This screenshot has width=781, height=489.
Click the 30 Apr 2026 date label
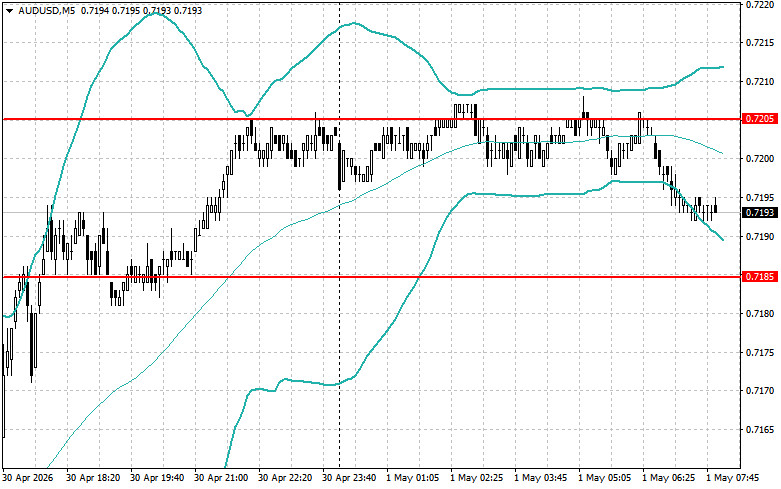pyautogui.click(x=28, y=478)
